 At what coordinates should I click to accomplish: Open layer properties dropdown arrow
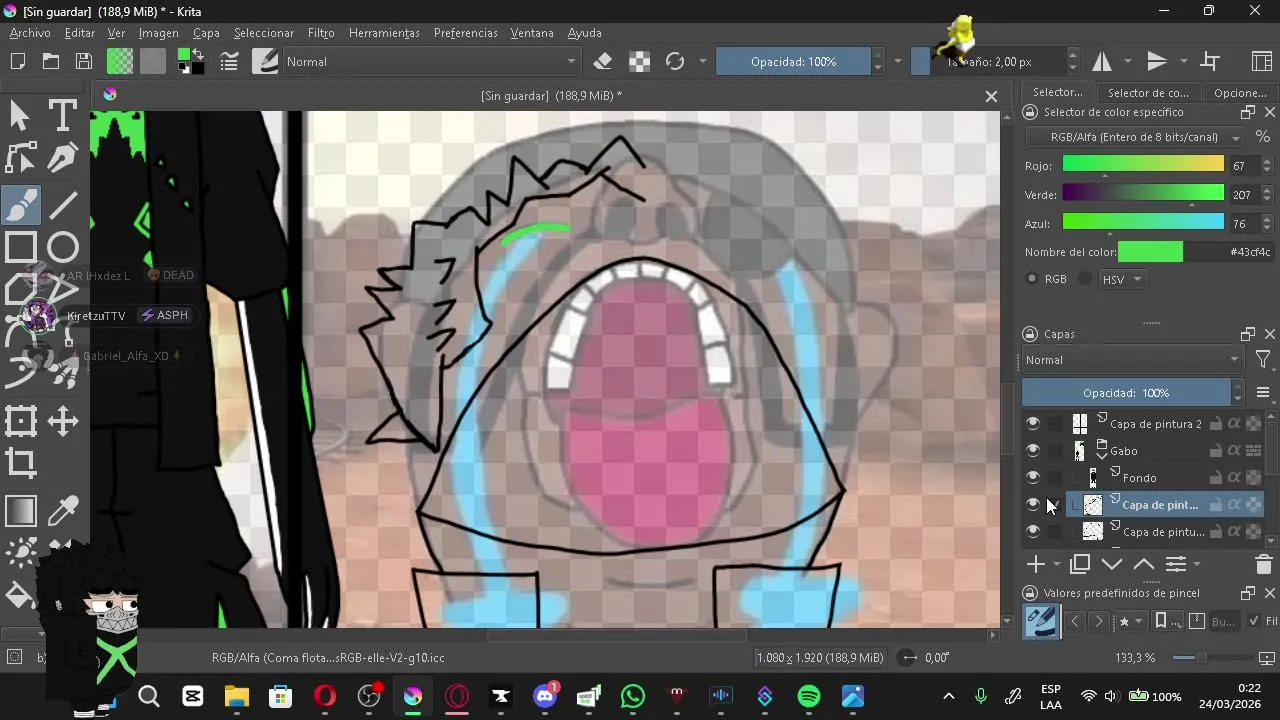pyautogui.click(x=1196, y=565)
